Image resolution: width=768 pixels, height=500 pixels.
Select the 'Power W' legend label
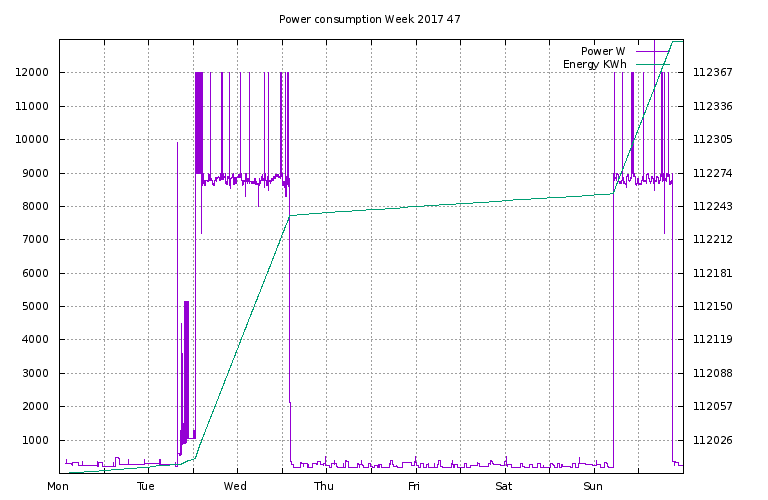[603, 51]
